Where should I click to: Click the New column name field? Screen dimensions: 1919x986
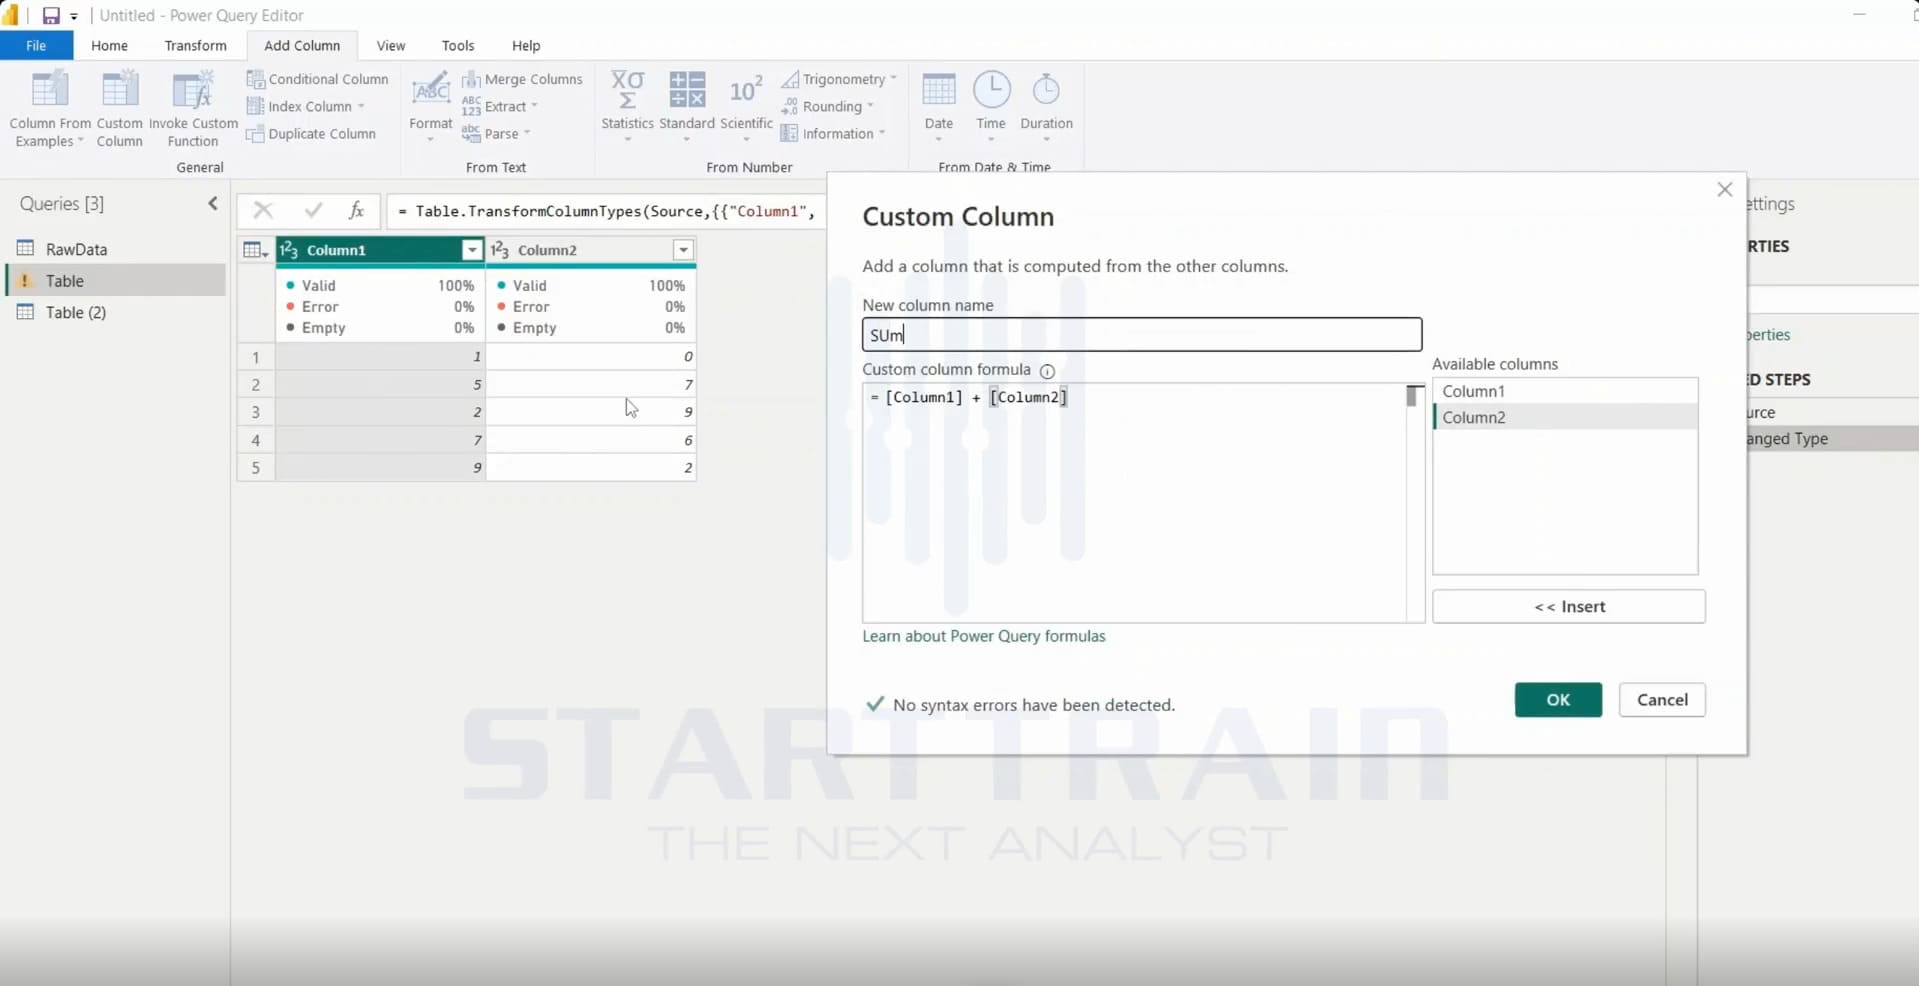coord(1142,335)
